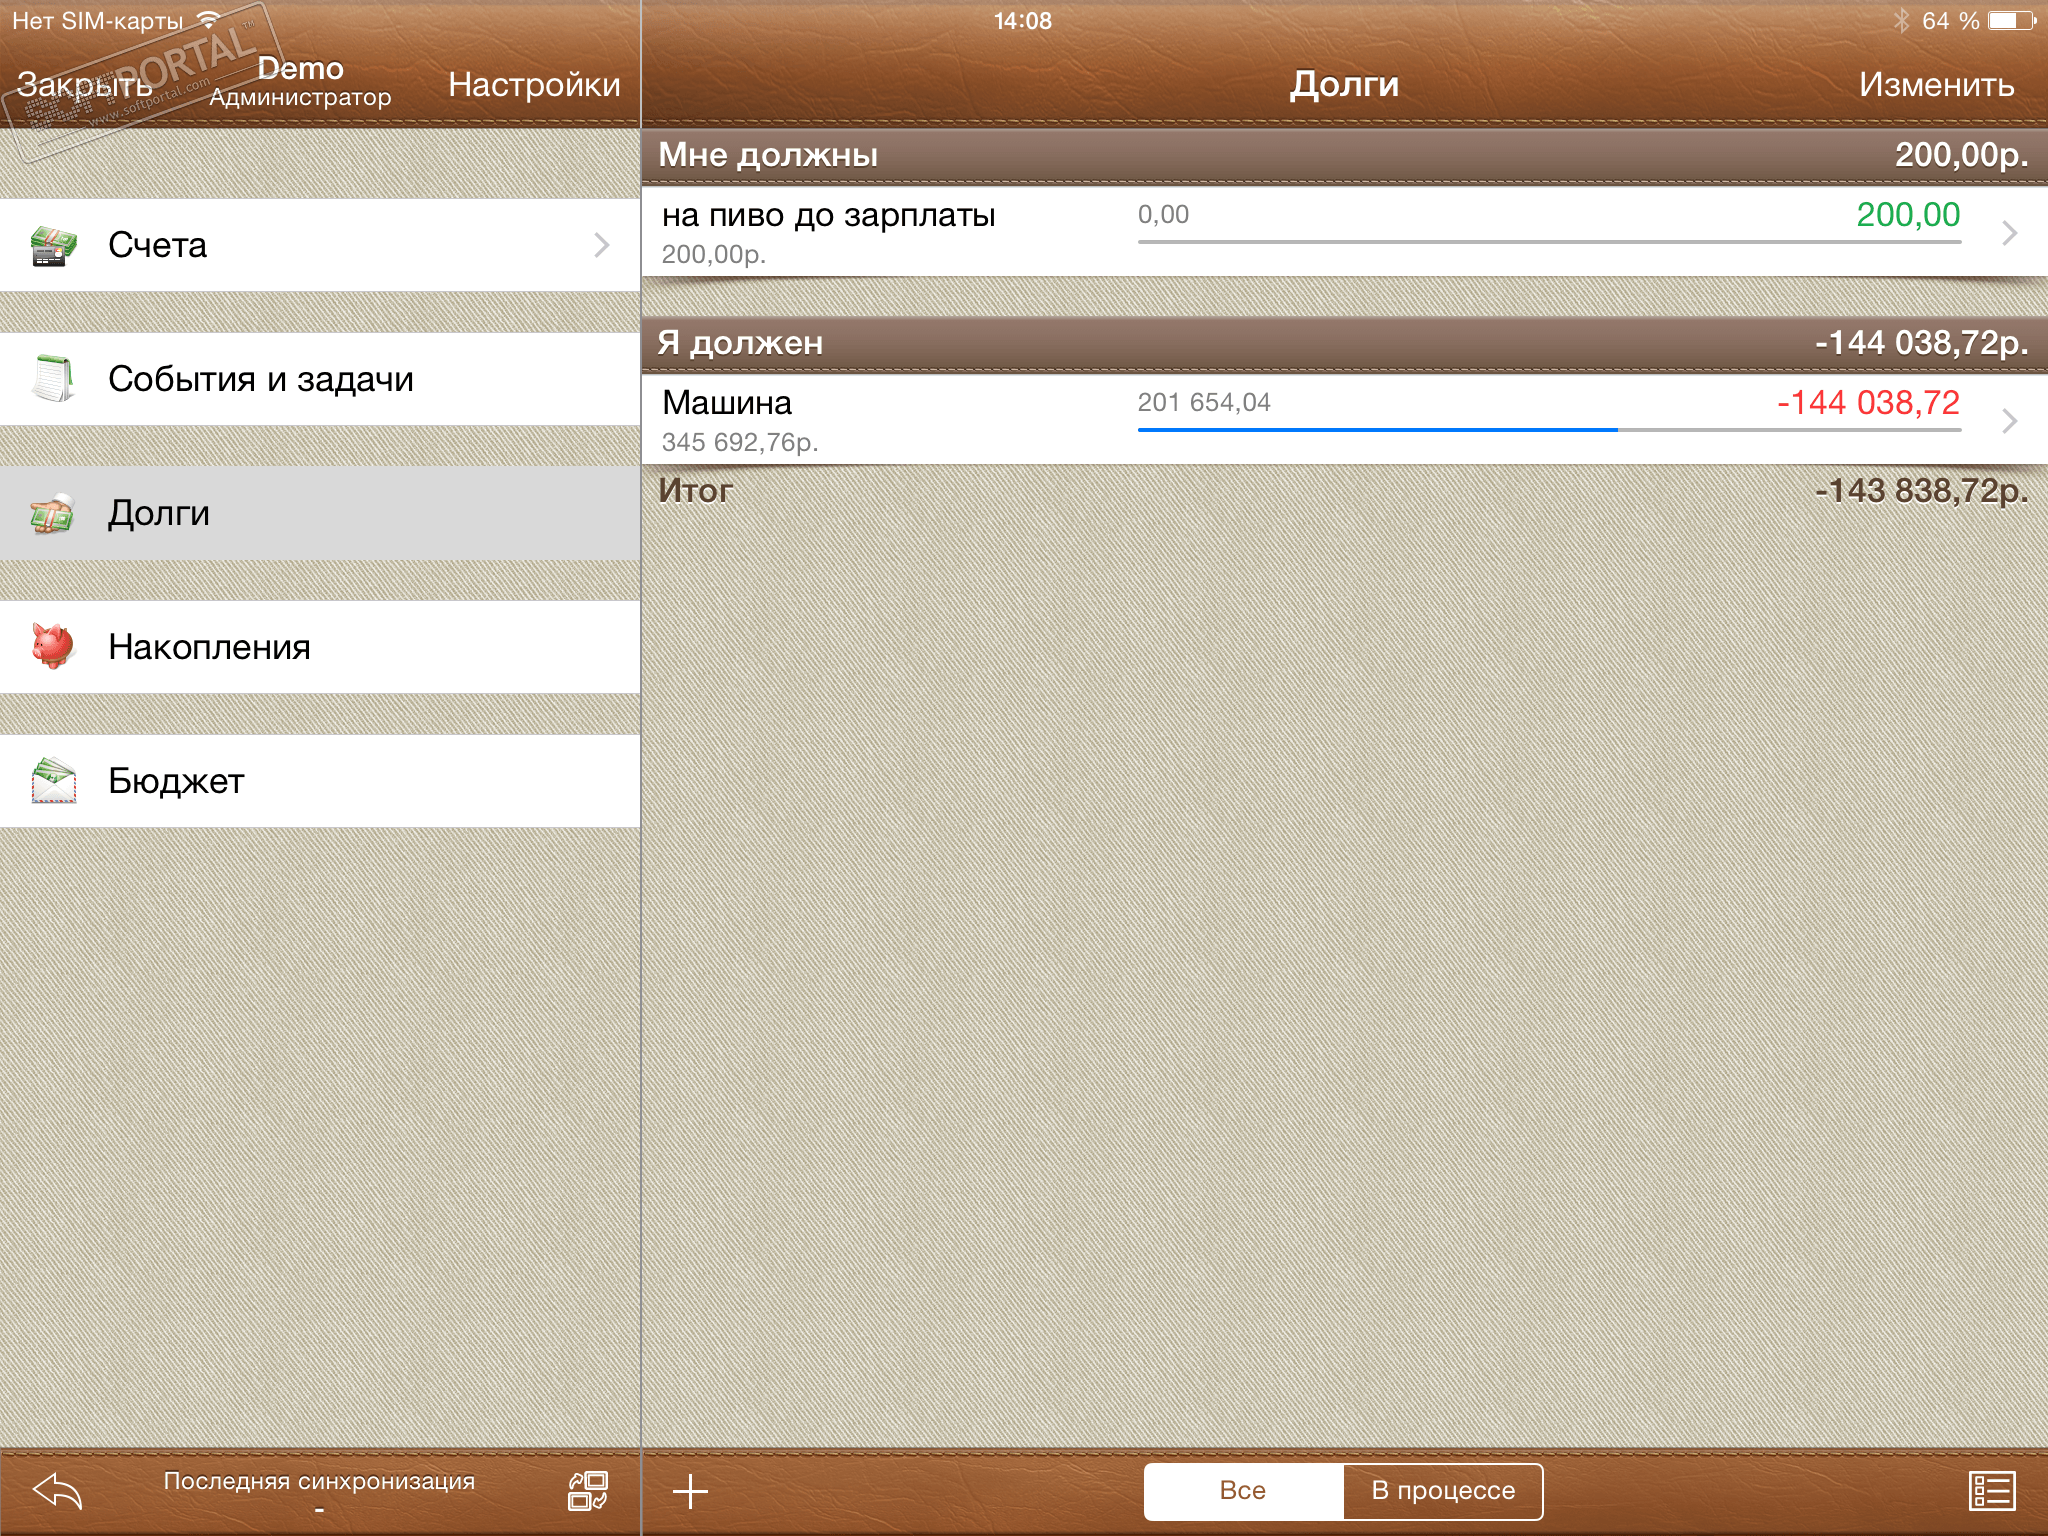Switch filter to Все
This screenshot has height=1536, width=2048.
pos(1243,1491)
